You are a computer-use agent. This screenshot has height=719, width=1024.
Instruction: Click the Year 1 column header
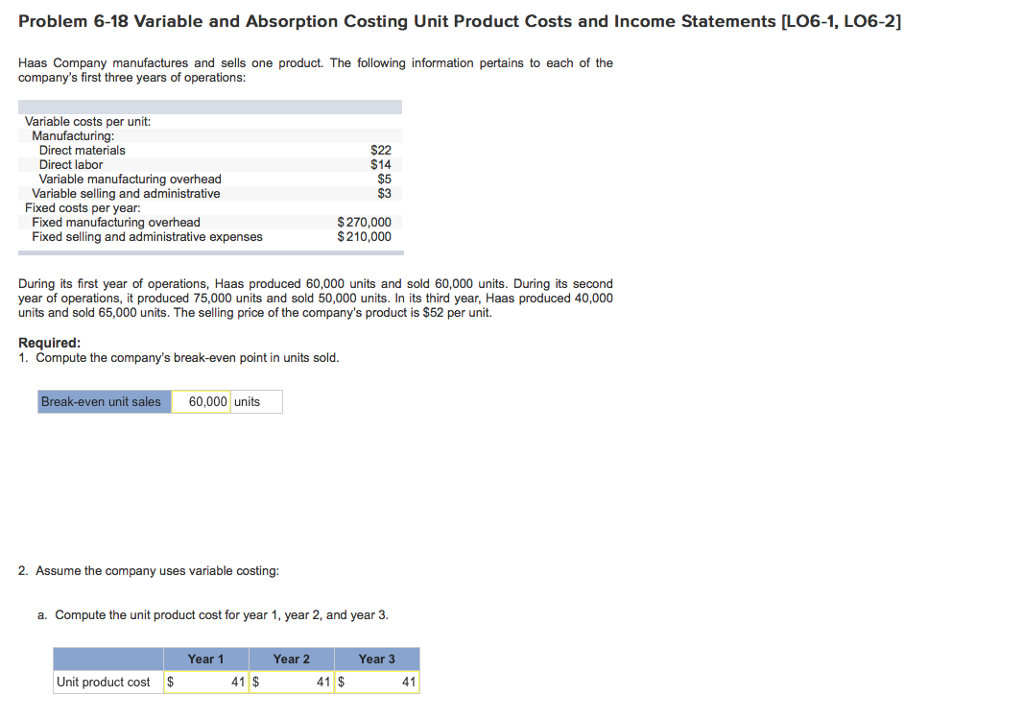(205, 658)
